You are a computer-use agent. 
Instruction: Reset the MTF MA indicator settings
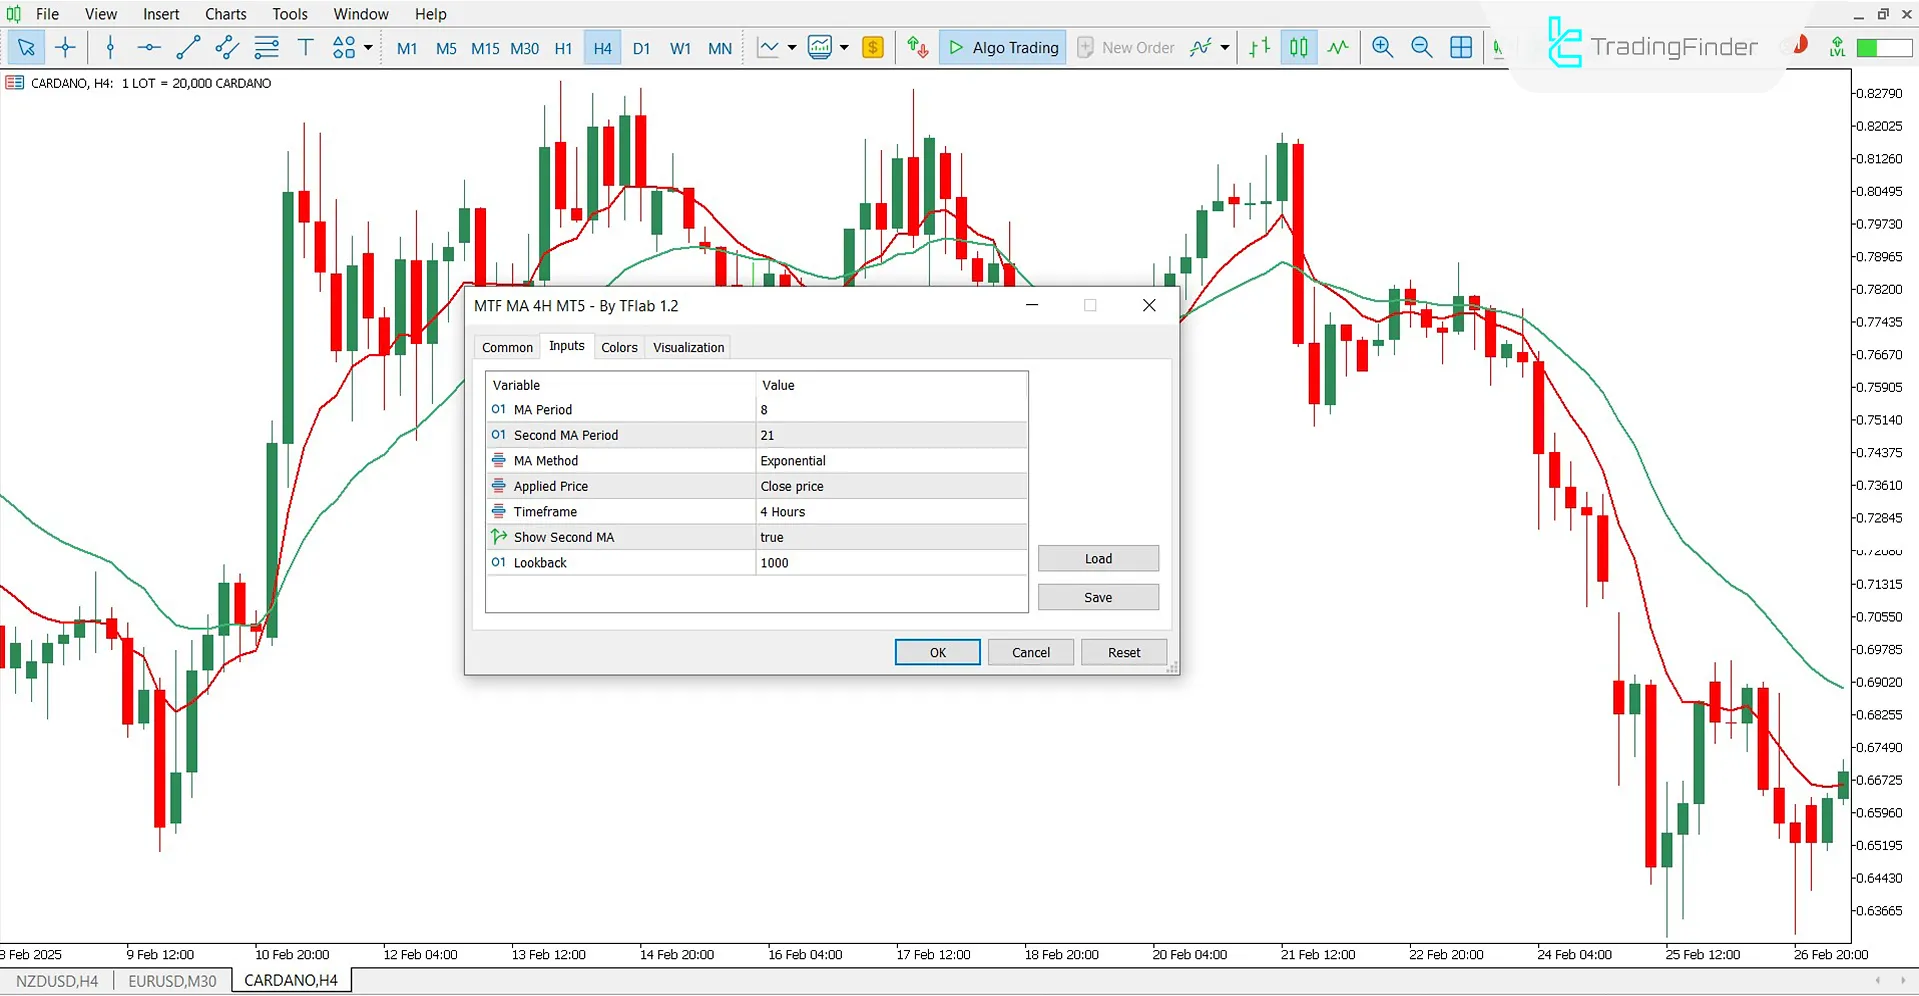(x=1123, y=651)
